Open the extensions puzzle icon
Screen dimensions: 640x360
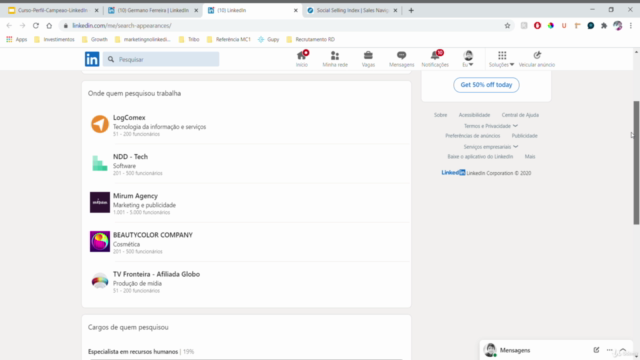[x=604, y=26]
